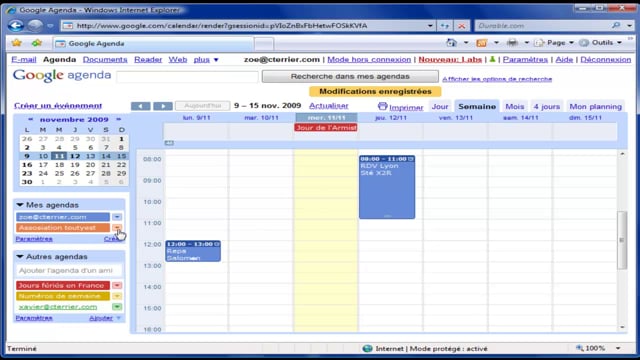Select day 19 in the mini calendar

pos(75,164)
